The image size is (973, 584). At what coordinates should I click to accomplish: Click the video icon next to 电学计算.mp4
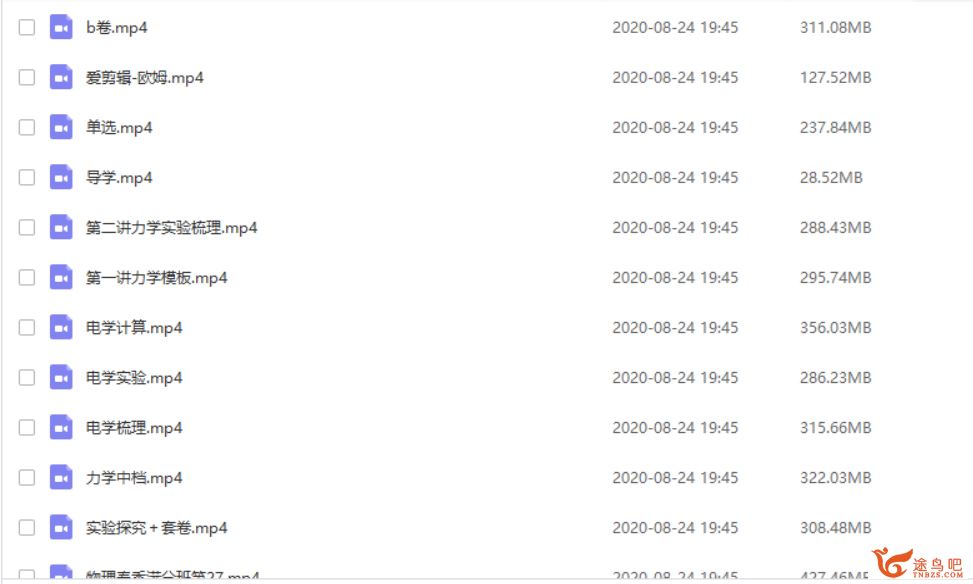(61, 328)
